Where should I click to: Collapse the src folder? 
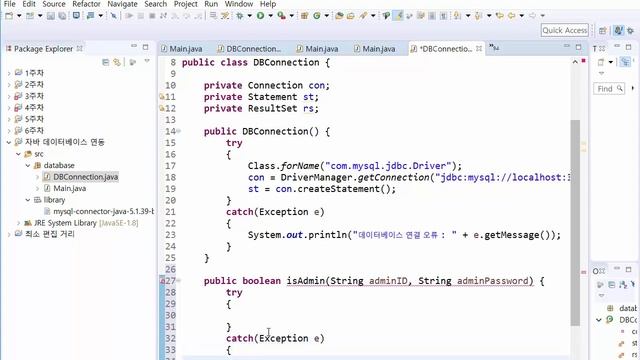[18, 154]
